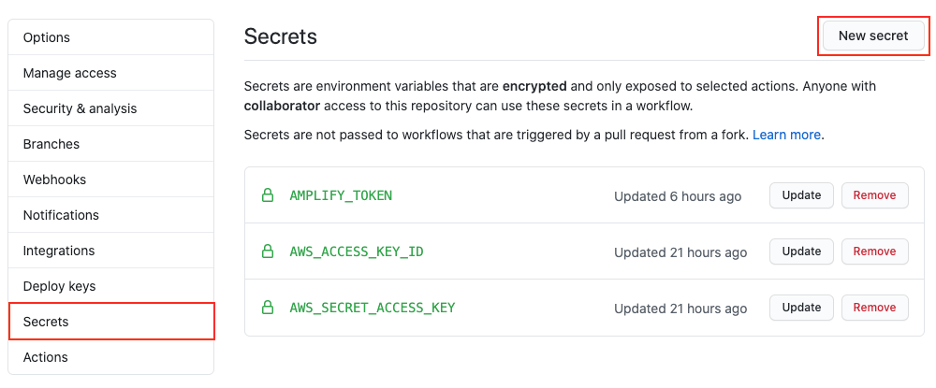
Task: Select the Integrations sidebar item
Action: pyautogui.click(x=111, y=250)
